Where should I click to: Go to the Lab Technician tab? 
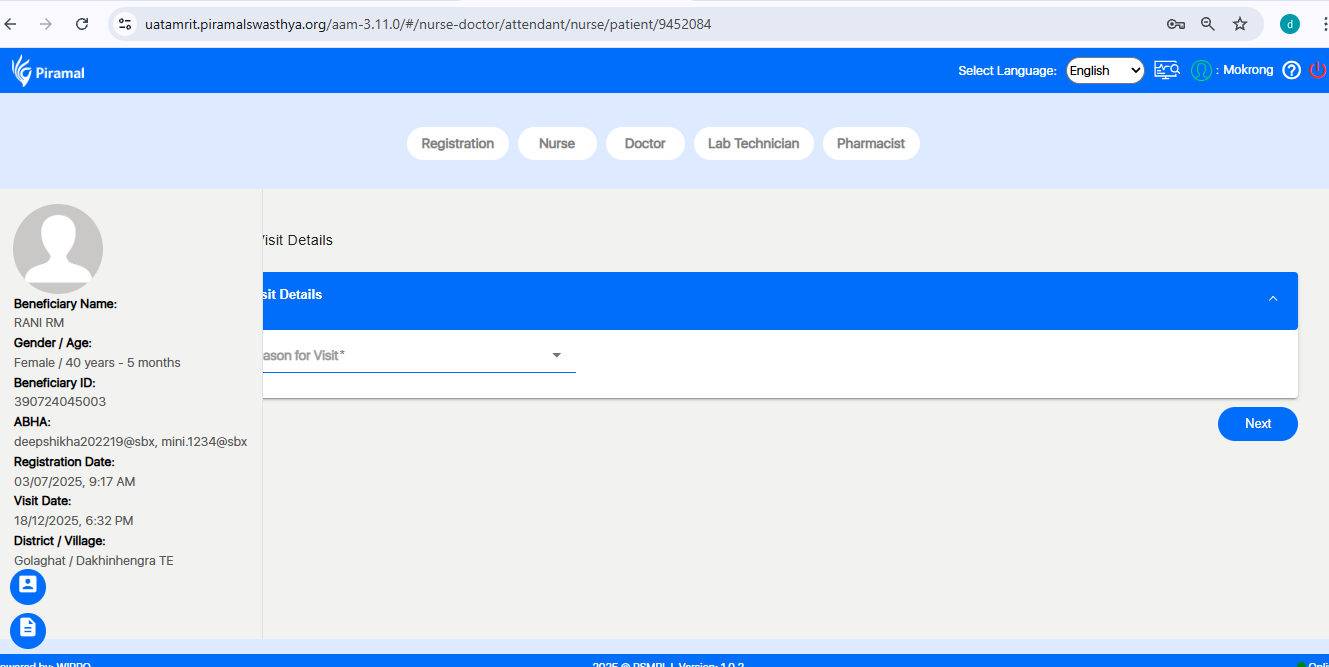pyautogui.click(x=753, y=143)
